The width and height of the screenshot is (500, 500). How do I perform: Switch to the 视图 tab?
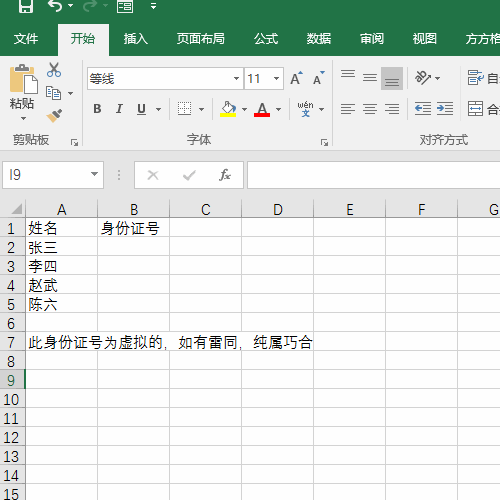[x=425, y=39]
